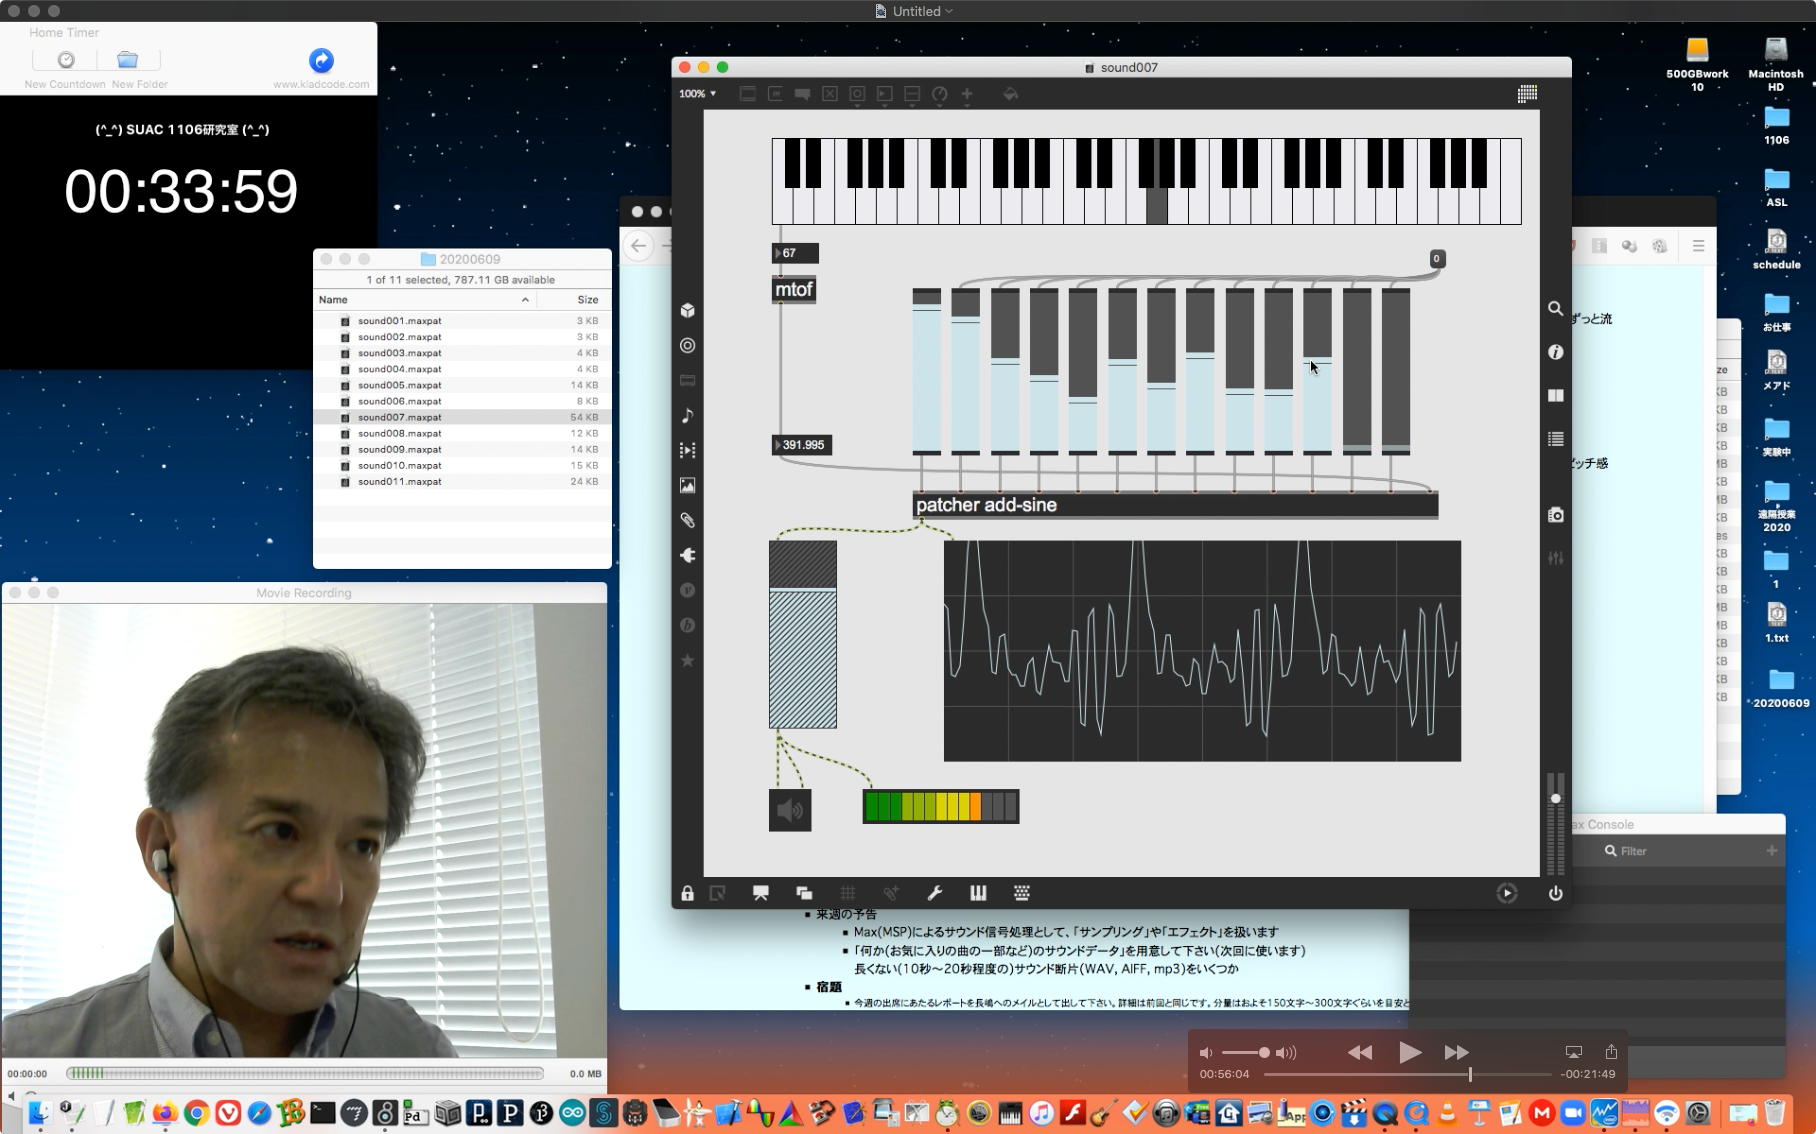Open the Objects browser cube icon

point(687,310)
